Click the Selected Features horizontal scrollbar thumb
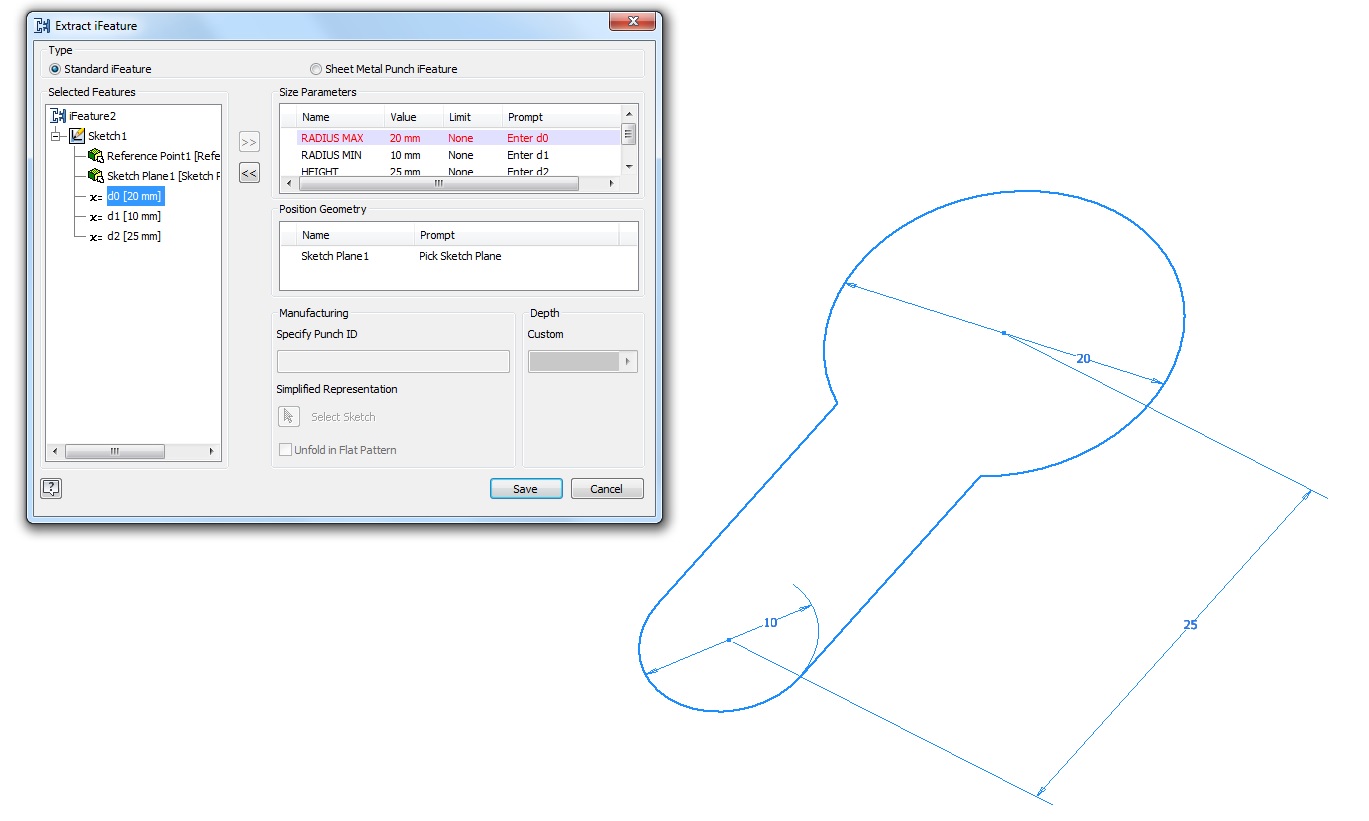This screenshot has width=1369, height=821. point(115,452)
